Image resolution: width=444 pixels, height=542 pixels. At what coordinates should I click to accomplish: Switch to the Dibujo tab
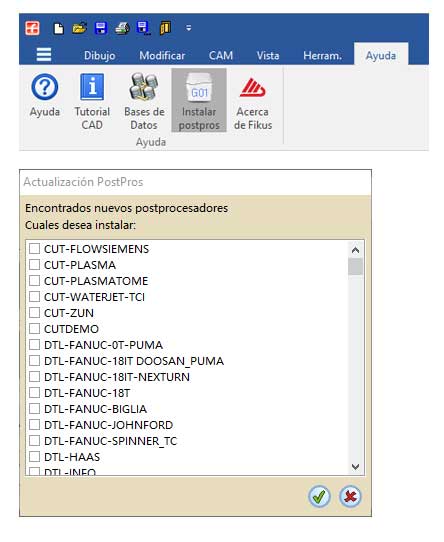pyautogui.click(x=100, y=55)
